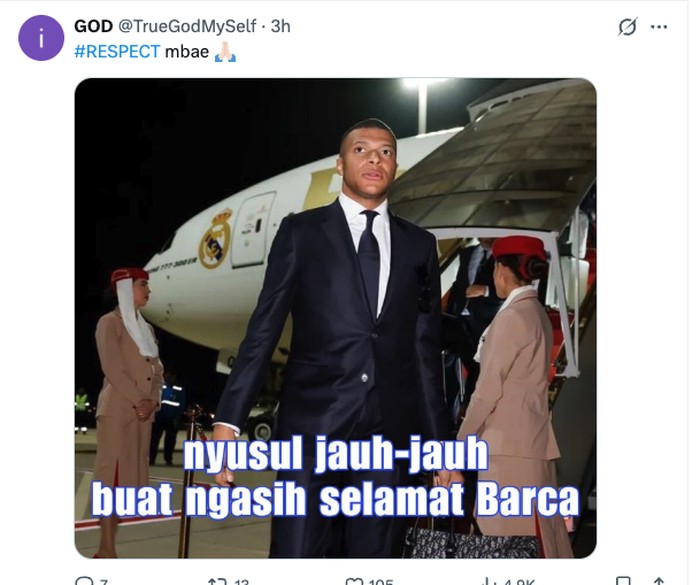Click the view count 4.8K

point(519,581)
